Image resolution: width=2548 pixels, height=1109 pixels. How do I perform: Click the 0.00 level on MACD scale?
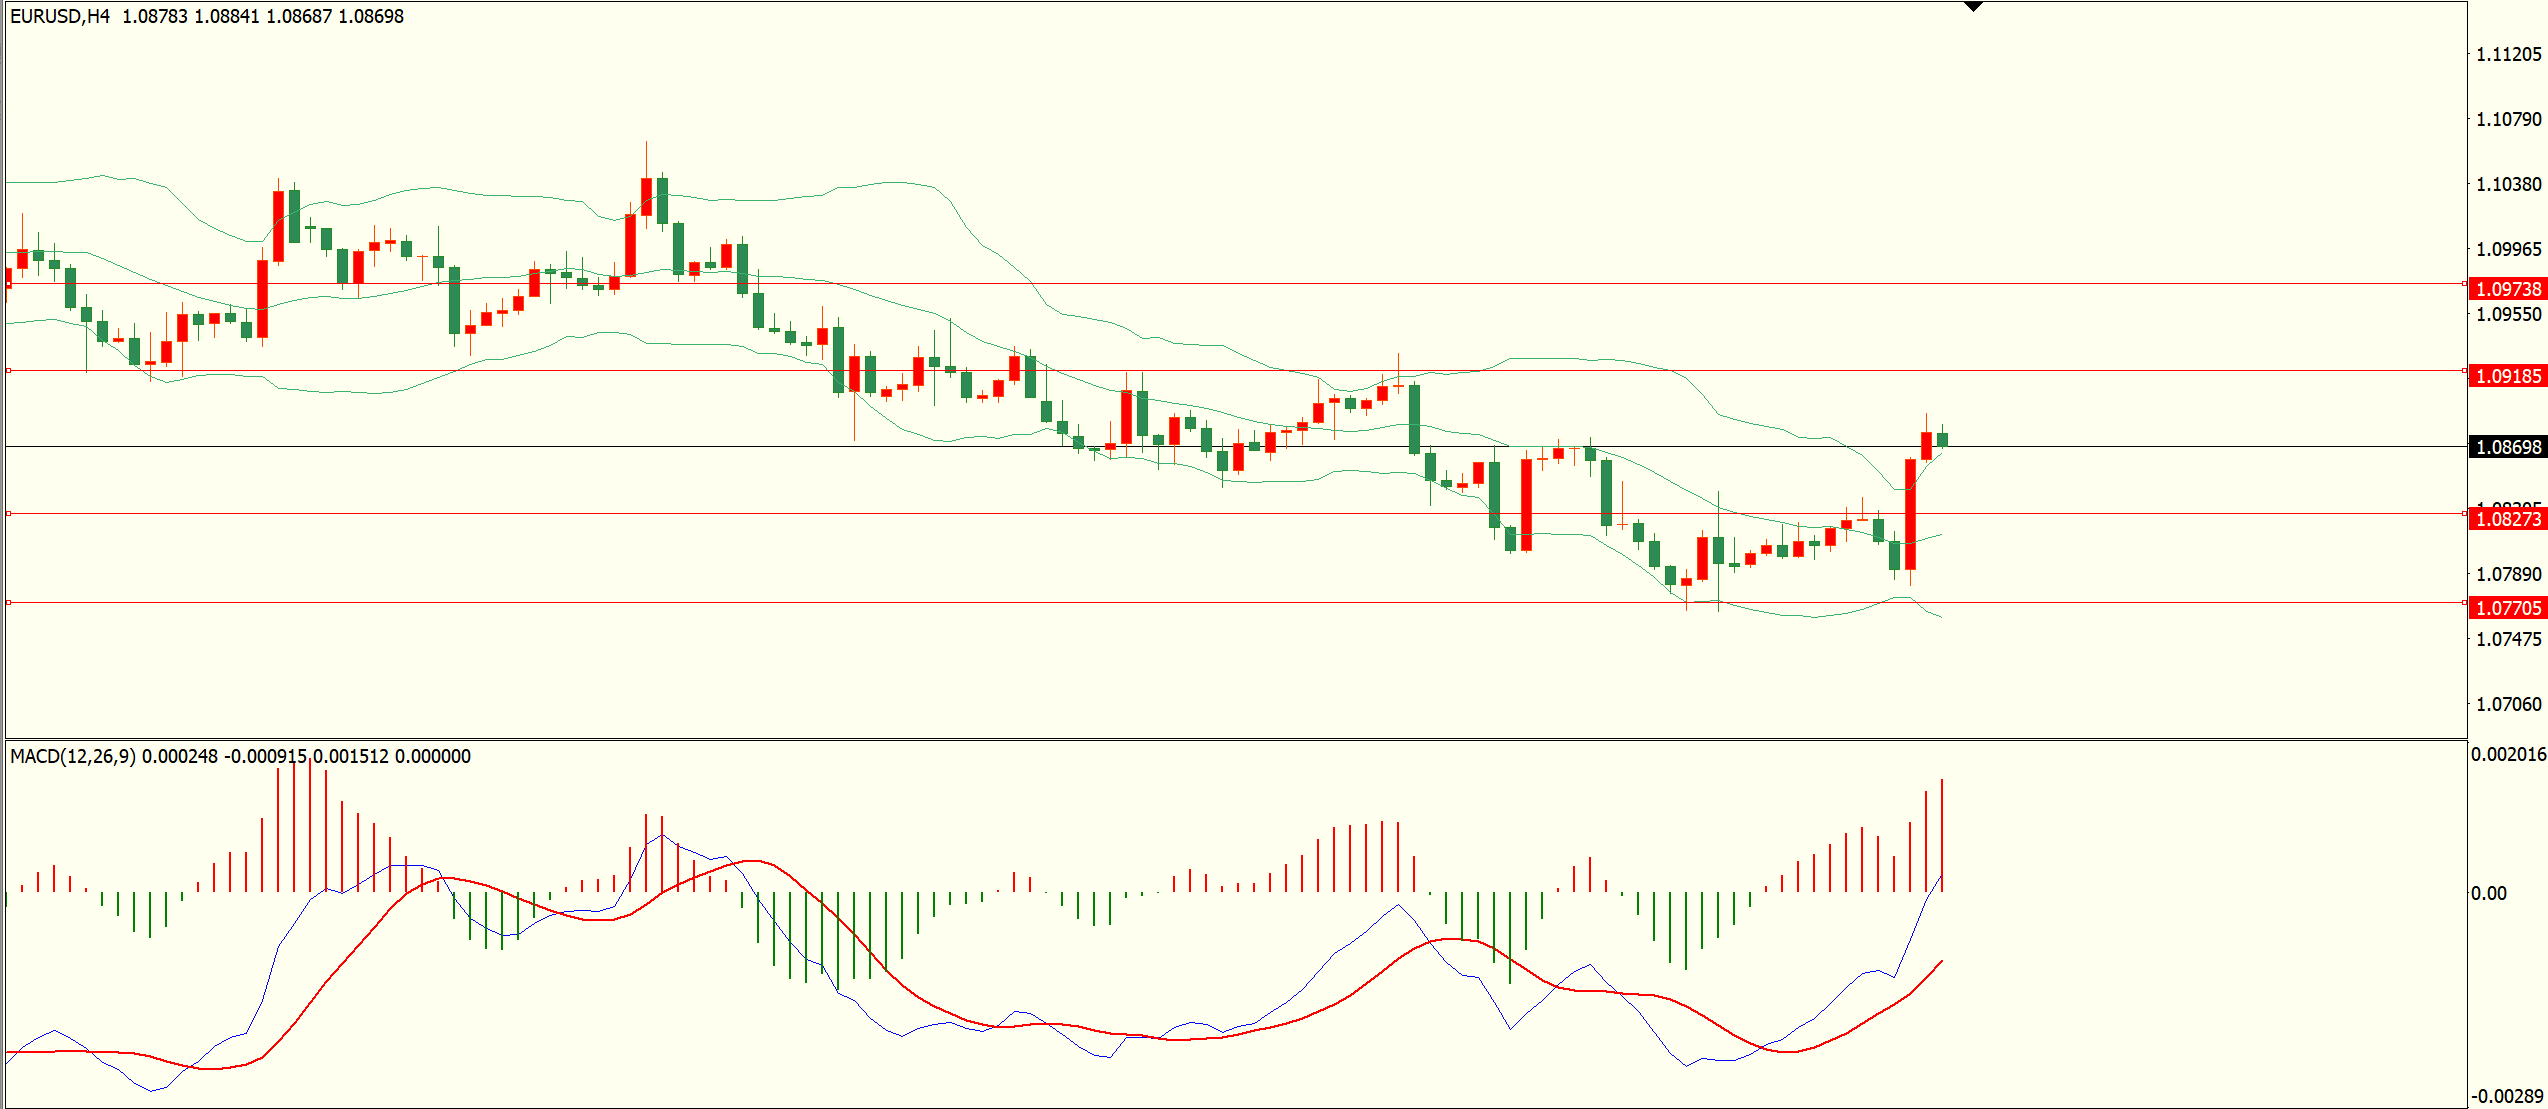(2488, 893)
